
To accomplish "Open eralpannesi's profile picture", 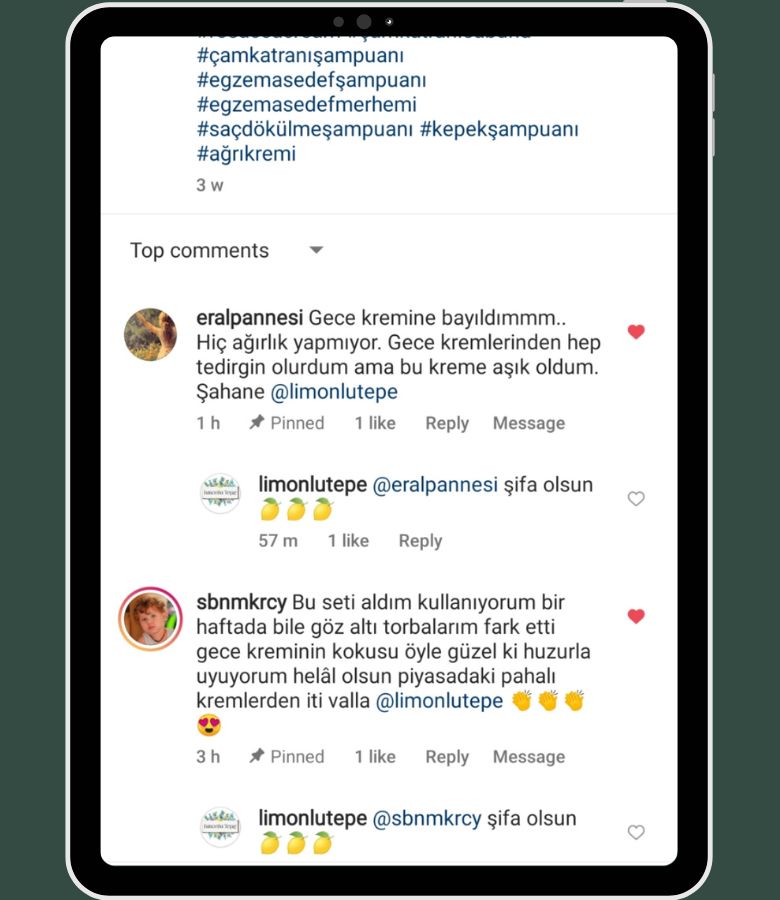I will point(150,335).
